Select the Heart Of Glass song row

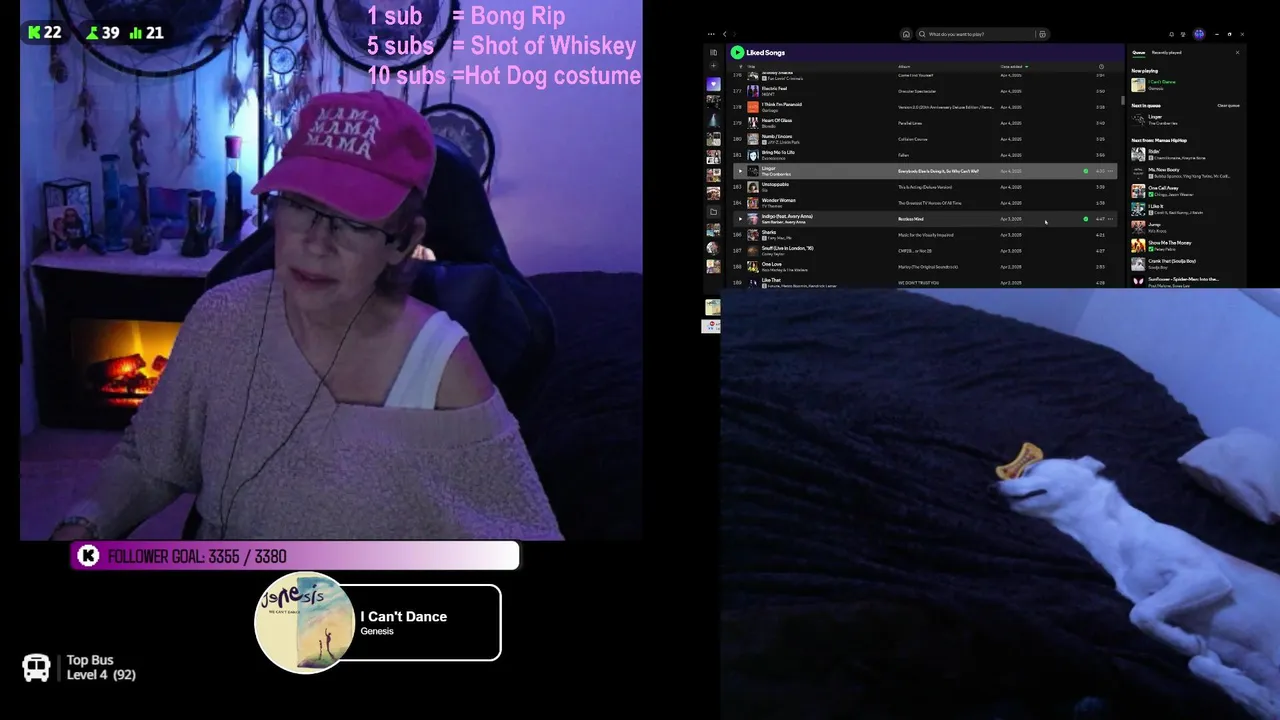pos(925,123)
